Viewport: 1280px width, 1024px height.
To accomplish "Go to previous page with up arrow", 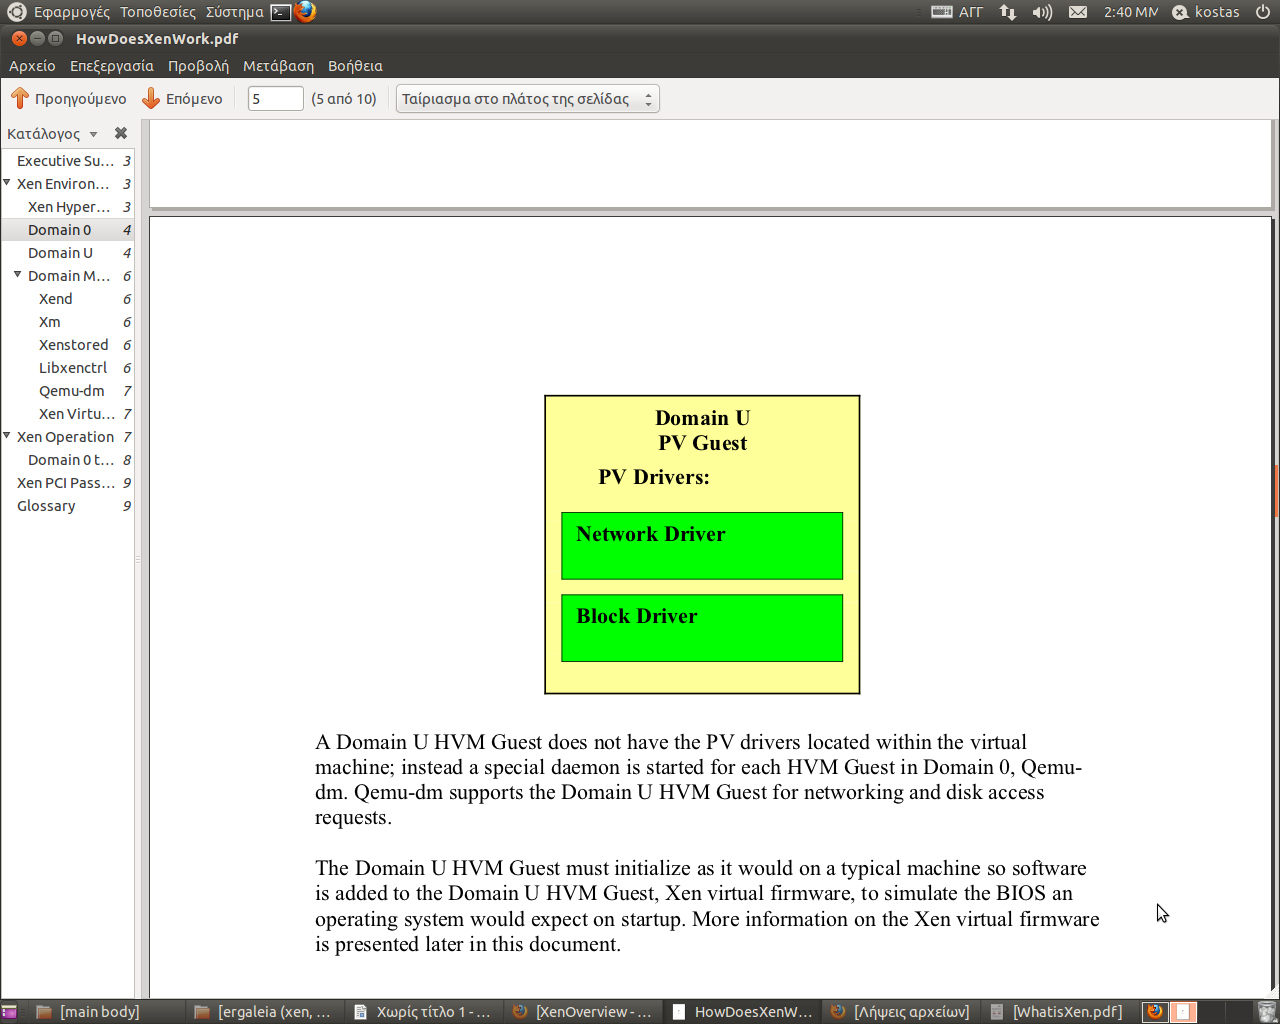I will pyautogui.click(x=68, y=98).
